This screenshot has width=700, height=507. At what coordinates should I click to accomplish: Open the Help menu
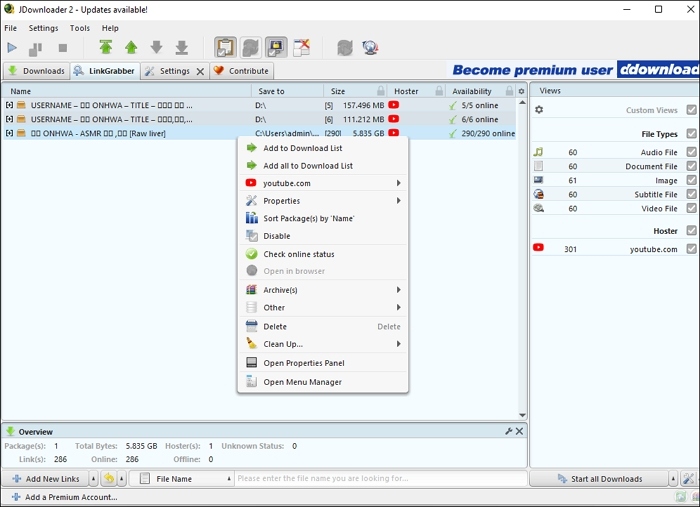[110, 28]
